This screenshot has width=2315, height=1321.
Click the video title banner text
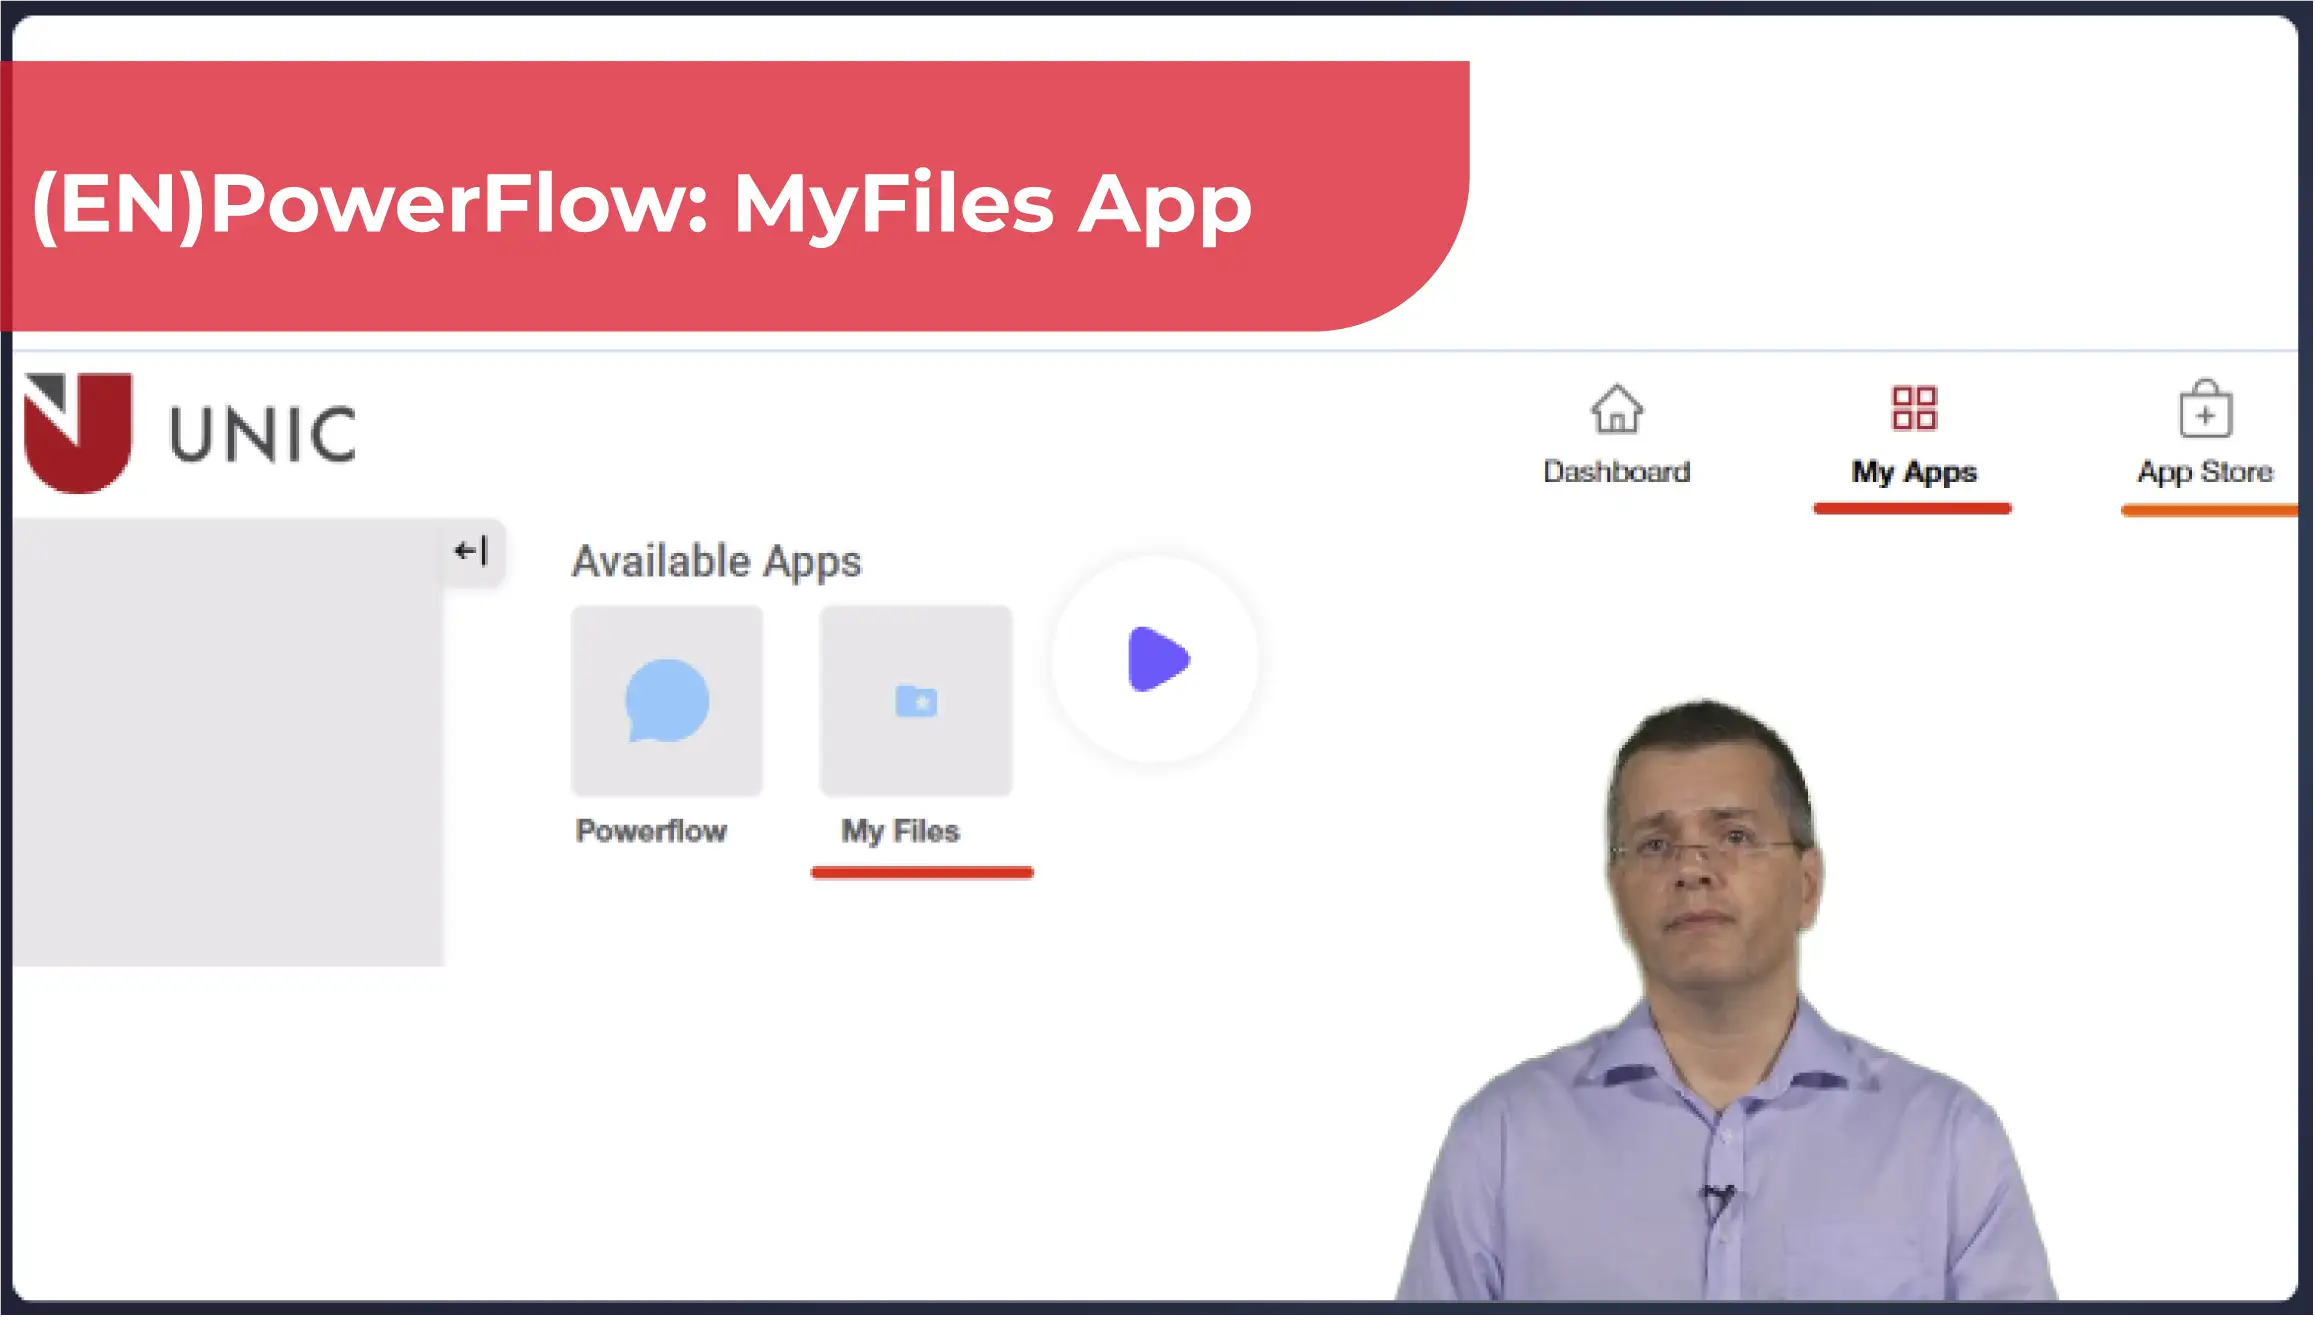[641, 204]
